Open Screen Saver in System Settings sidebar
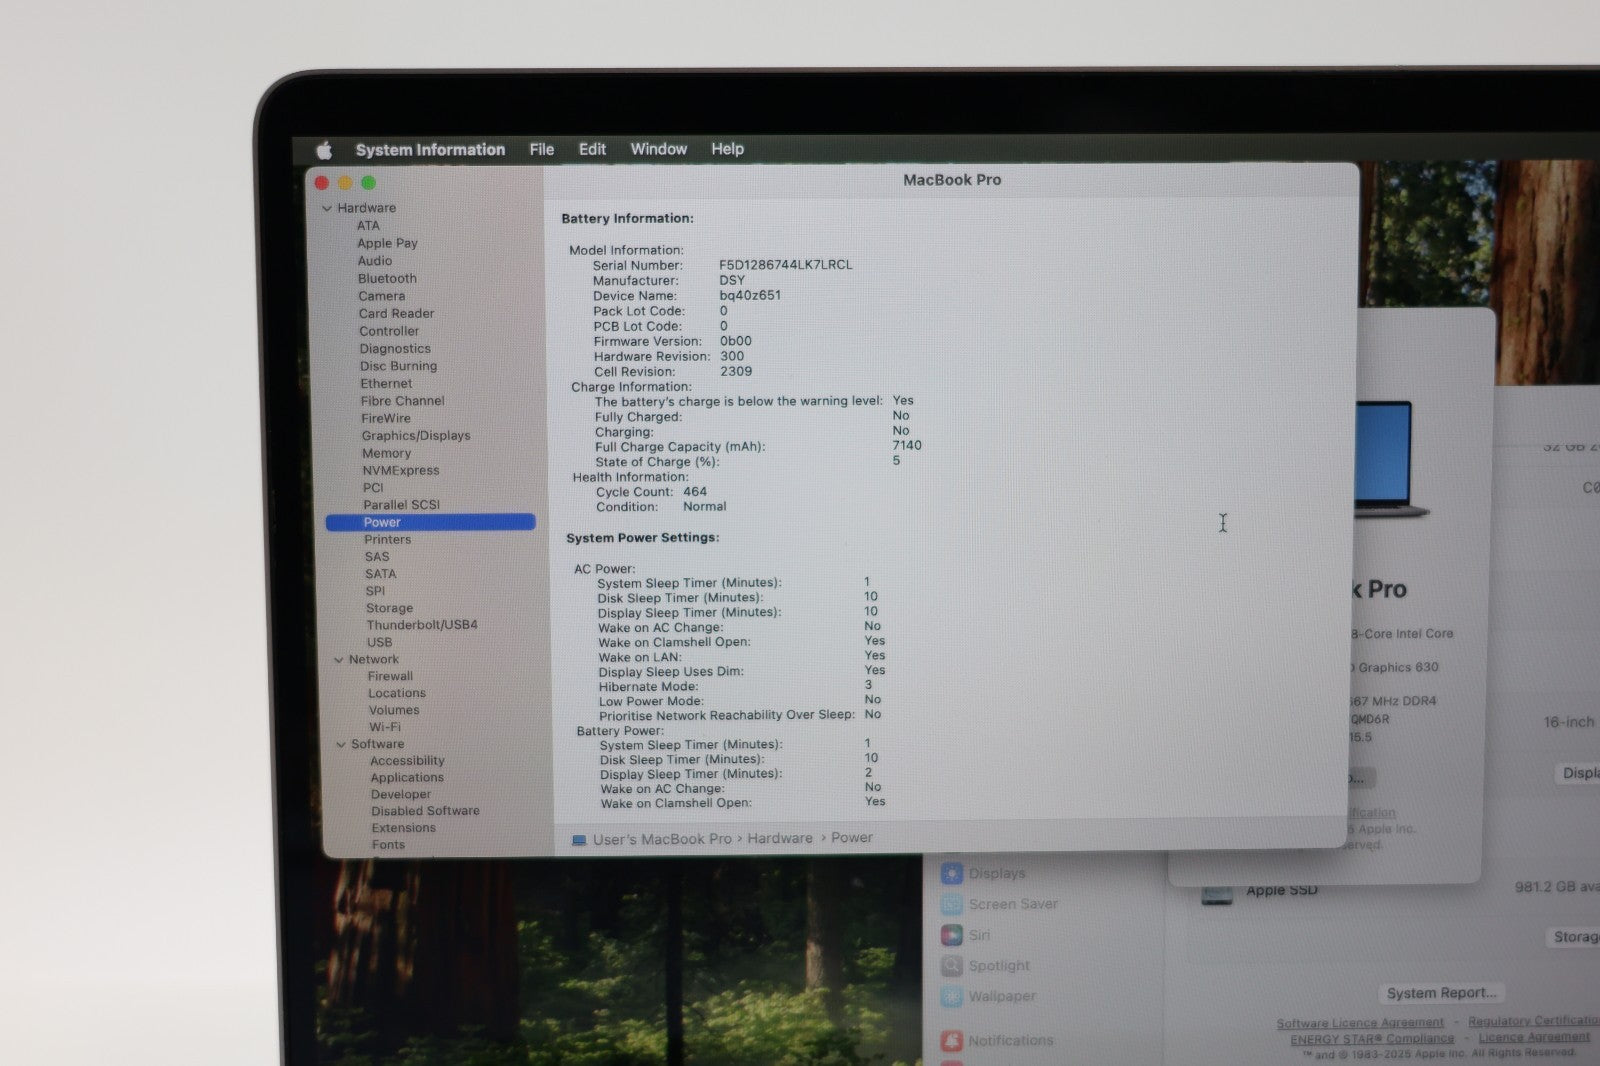Screen dimensions: 1600x1066 pos(1000,904)
